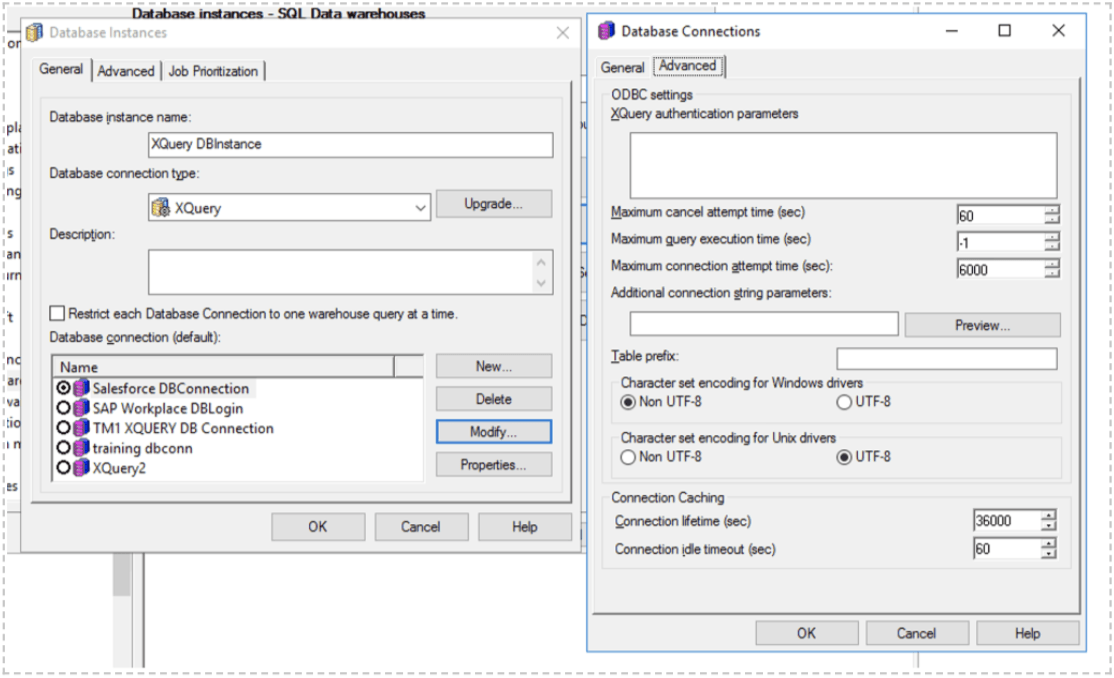Click XQuery authentication parameters text box
Viewport: 1114px width, 678px height.
click(843, 165)
